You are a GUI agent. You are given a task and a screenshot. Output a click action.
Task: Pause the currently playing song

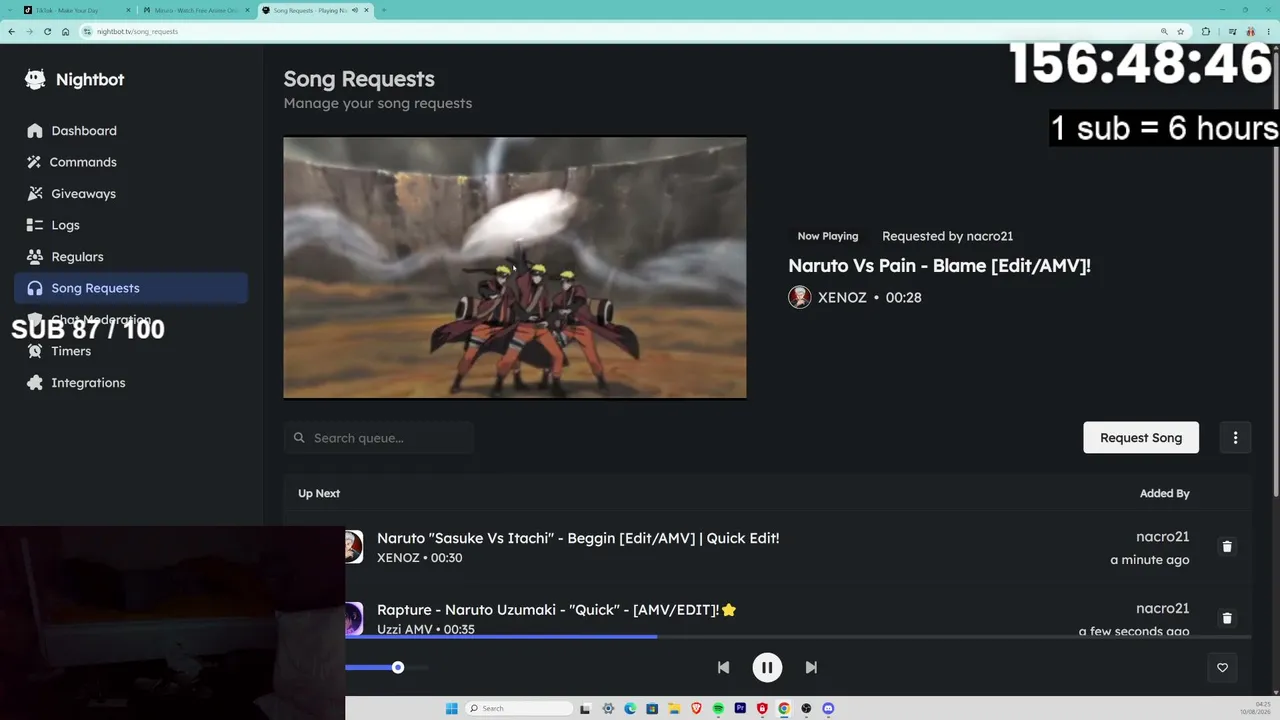click(767, 667)
